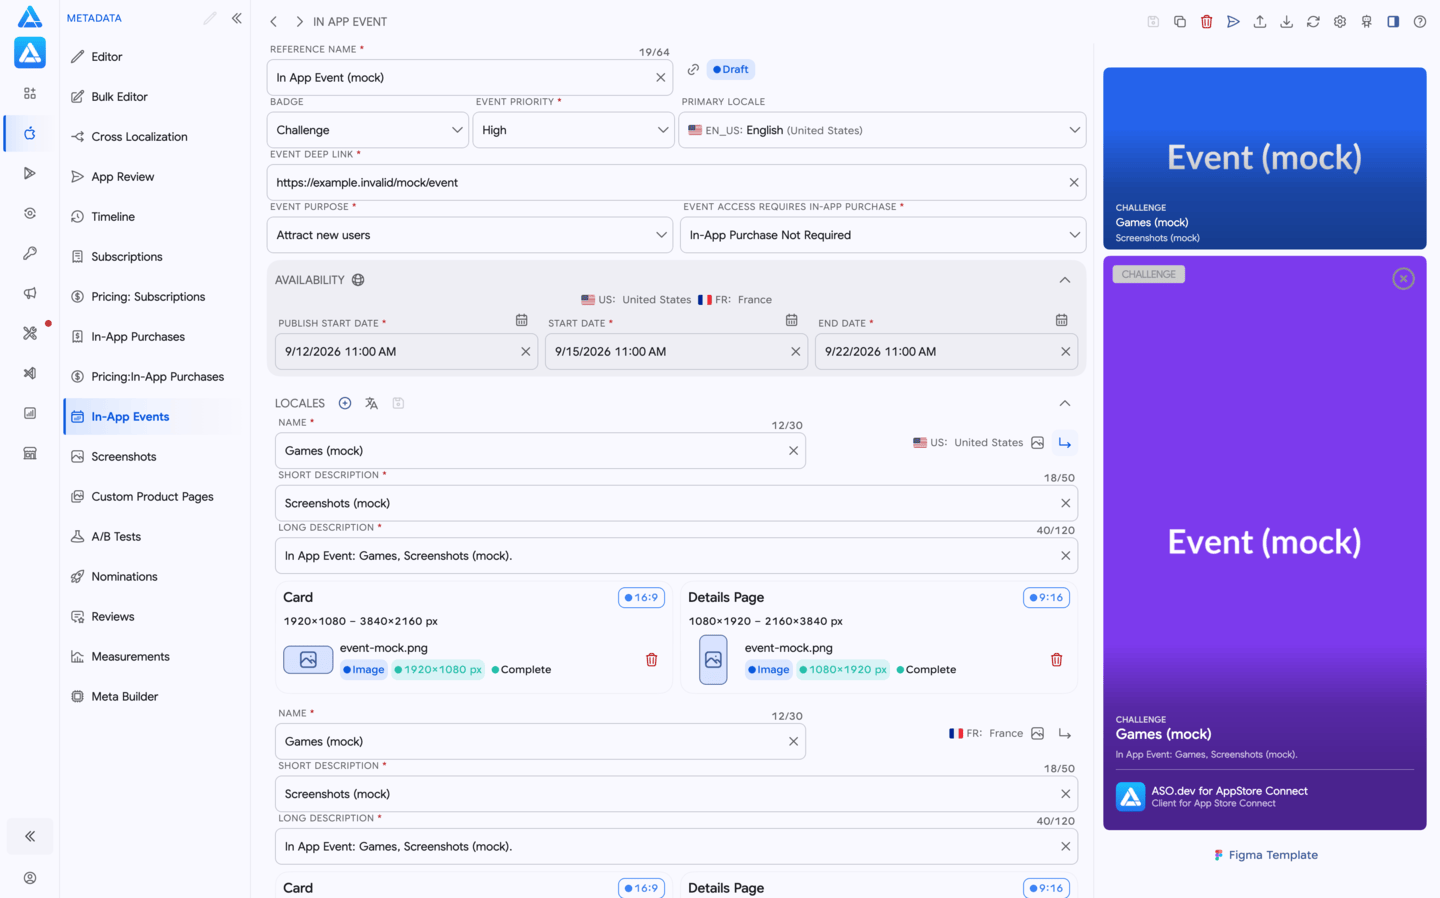
Task: Click the upload arrow icon in the toolbar
Action: pos(1260,21)
